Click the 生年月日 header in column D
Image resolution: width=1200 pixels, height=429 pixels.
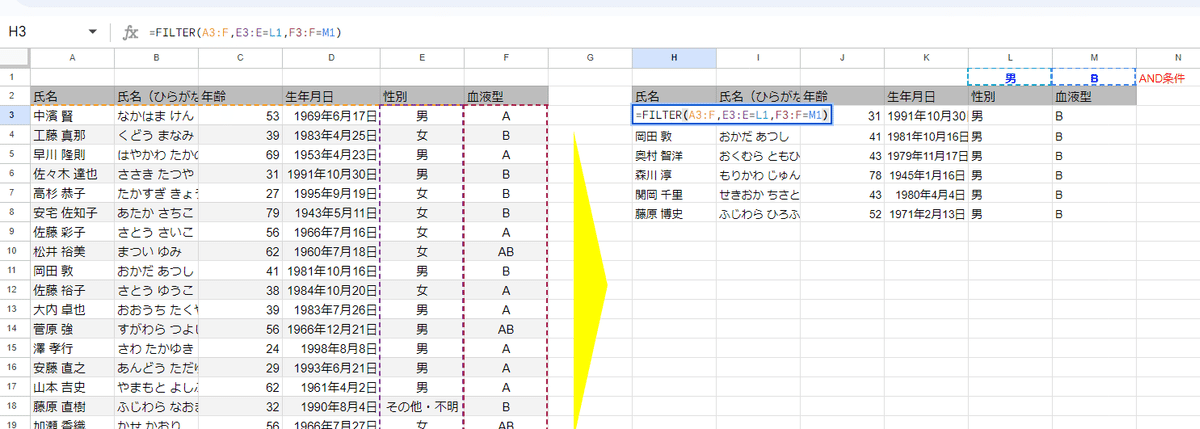tap(331, 97)
